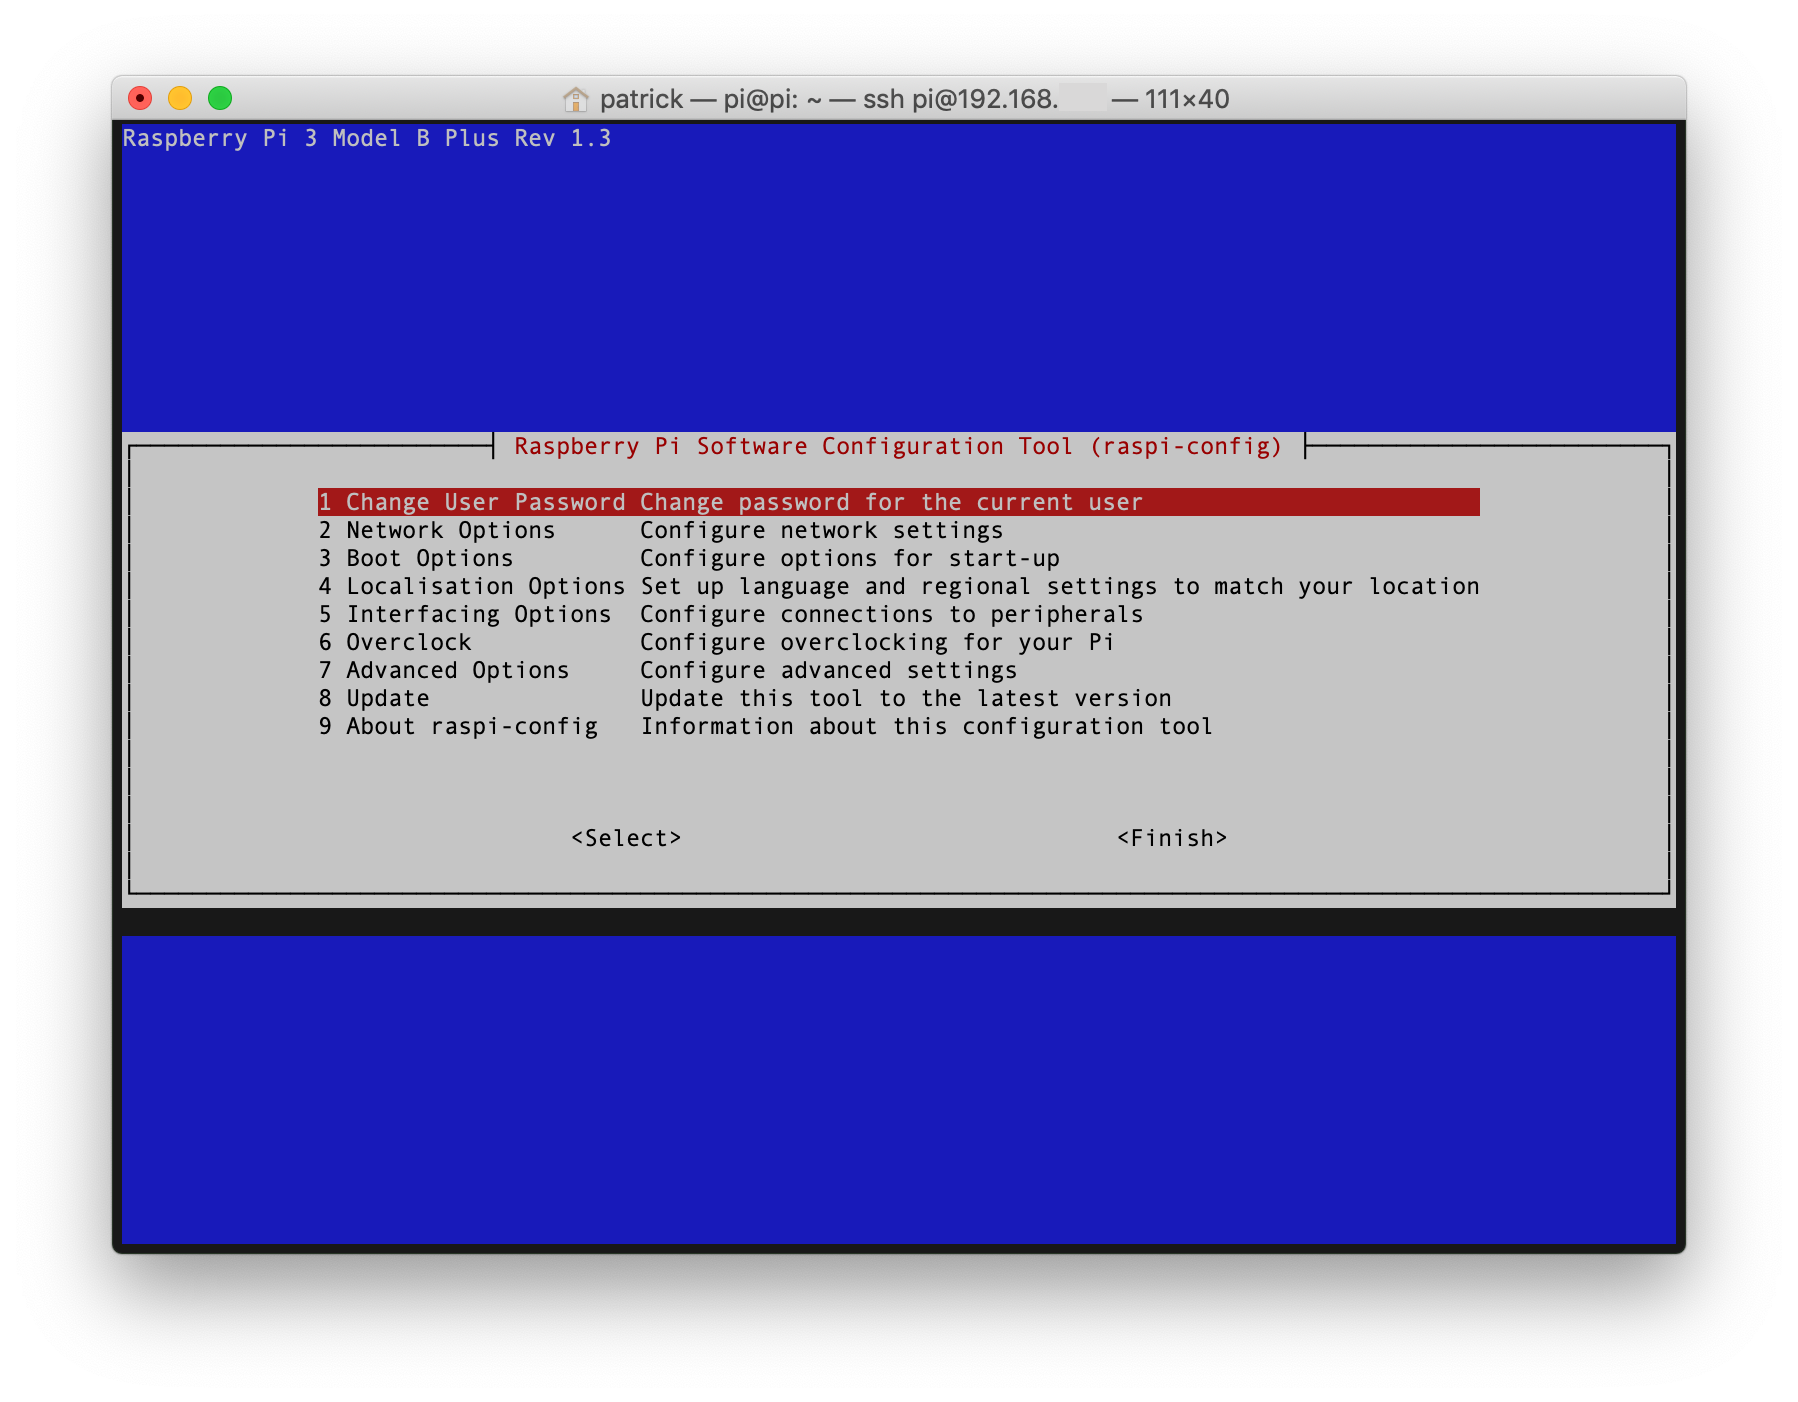Maximize terminal using the green button
Screen dimensions: 1798x1402
pyautogui.click(x=220, y=98)
